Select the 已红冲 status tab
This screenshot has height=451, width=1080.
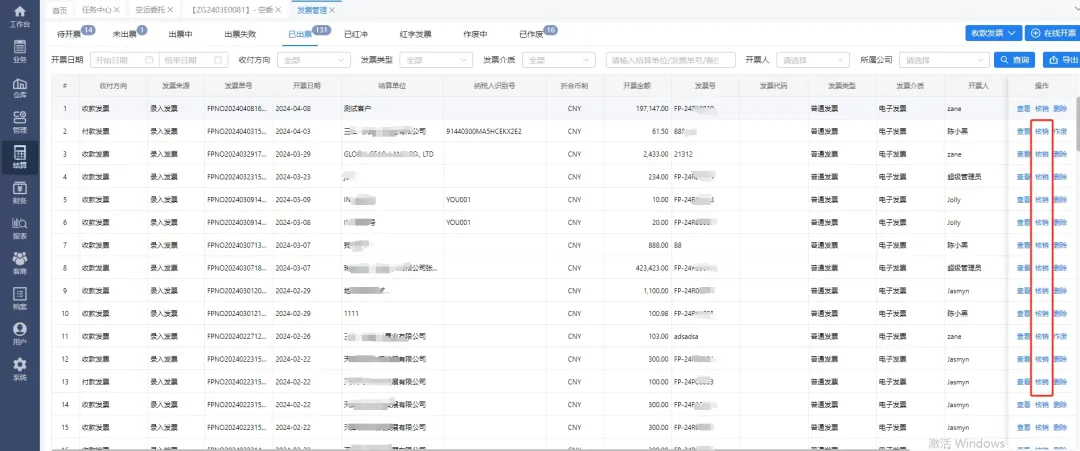coord(357,34)
